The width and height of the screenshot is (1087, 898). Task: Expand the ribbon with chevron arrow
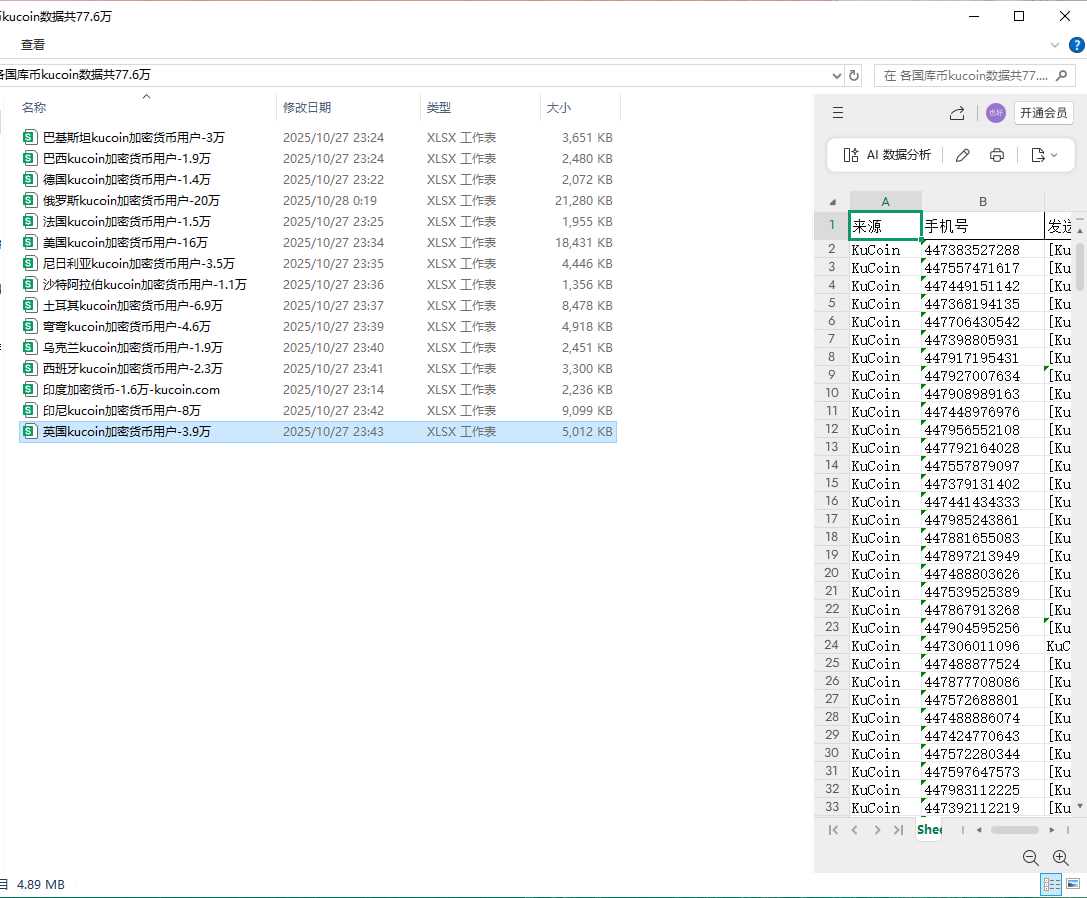point(1055,45)
